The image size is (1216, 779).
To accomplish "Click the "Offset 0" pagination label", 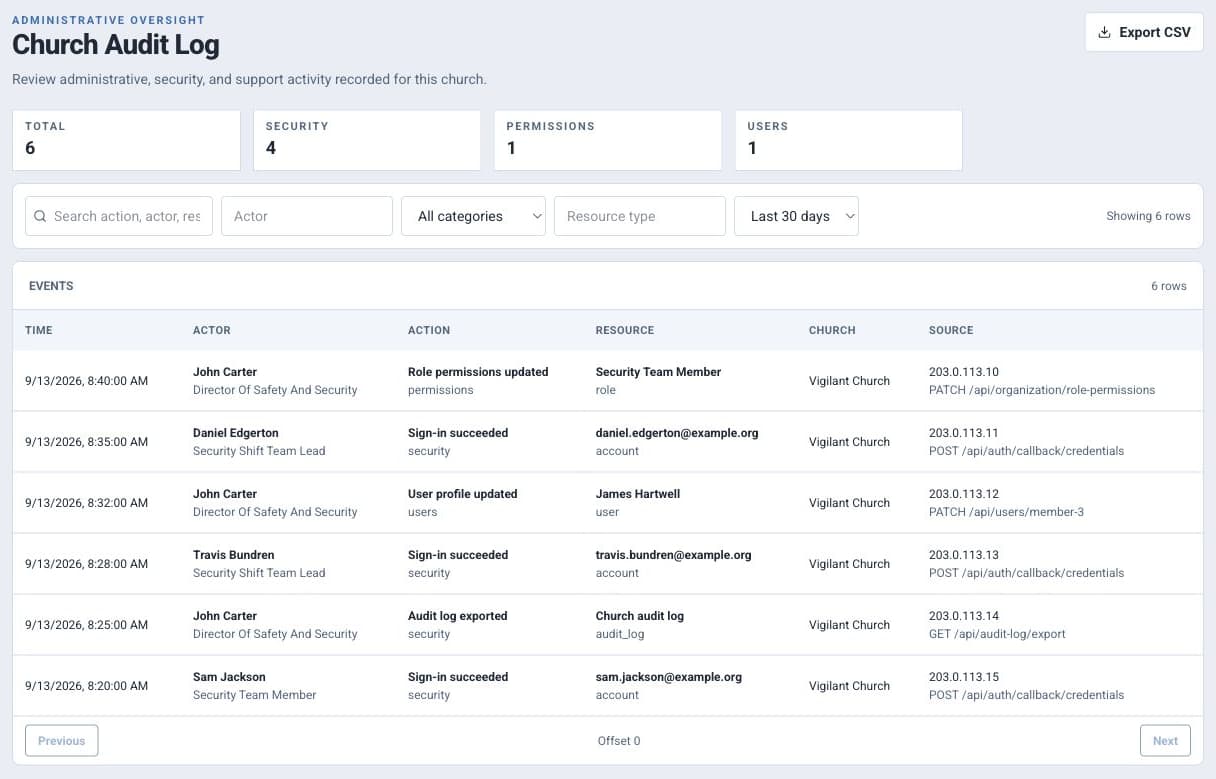I will coord(619,741).
